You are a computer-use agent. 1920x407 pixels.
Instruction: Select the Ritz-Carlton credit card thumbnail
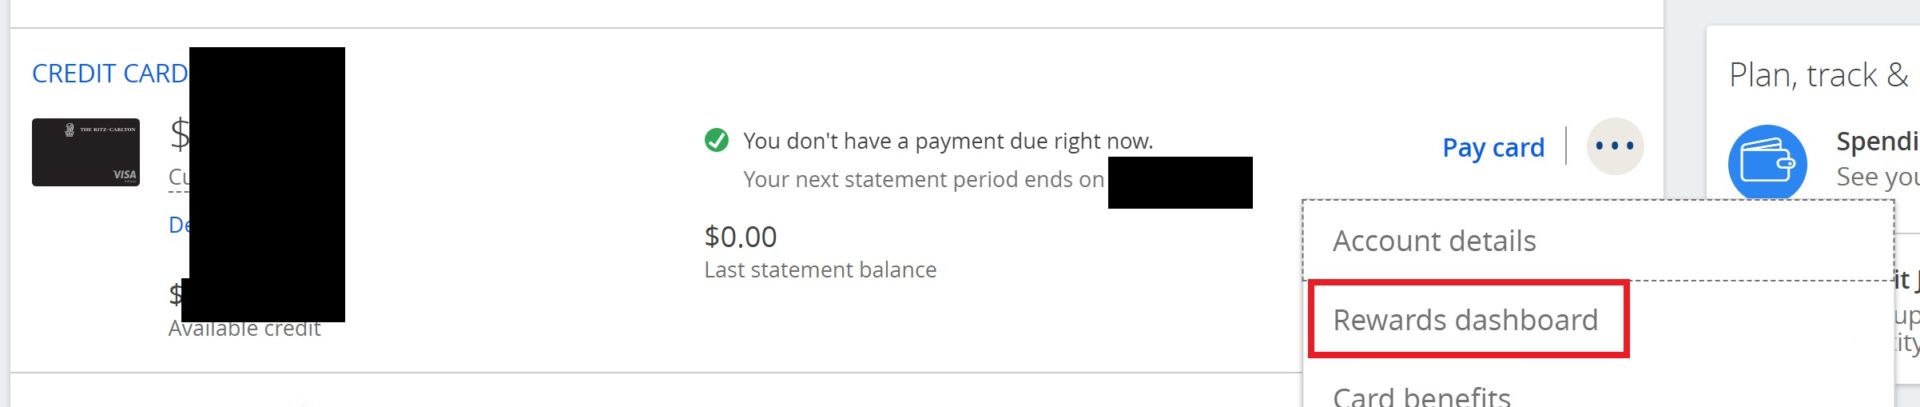point(86,152)
